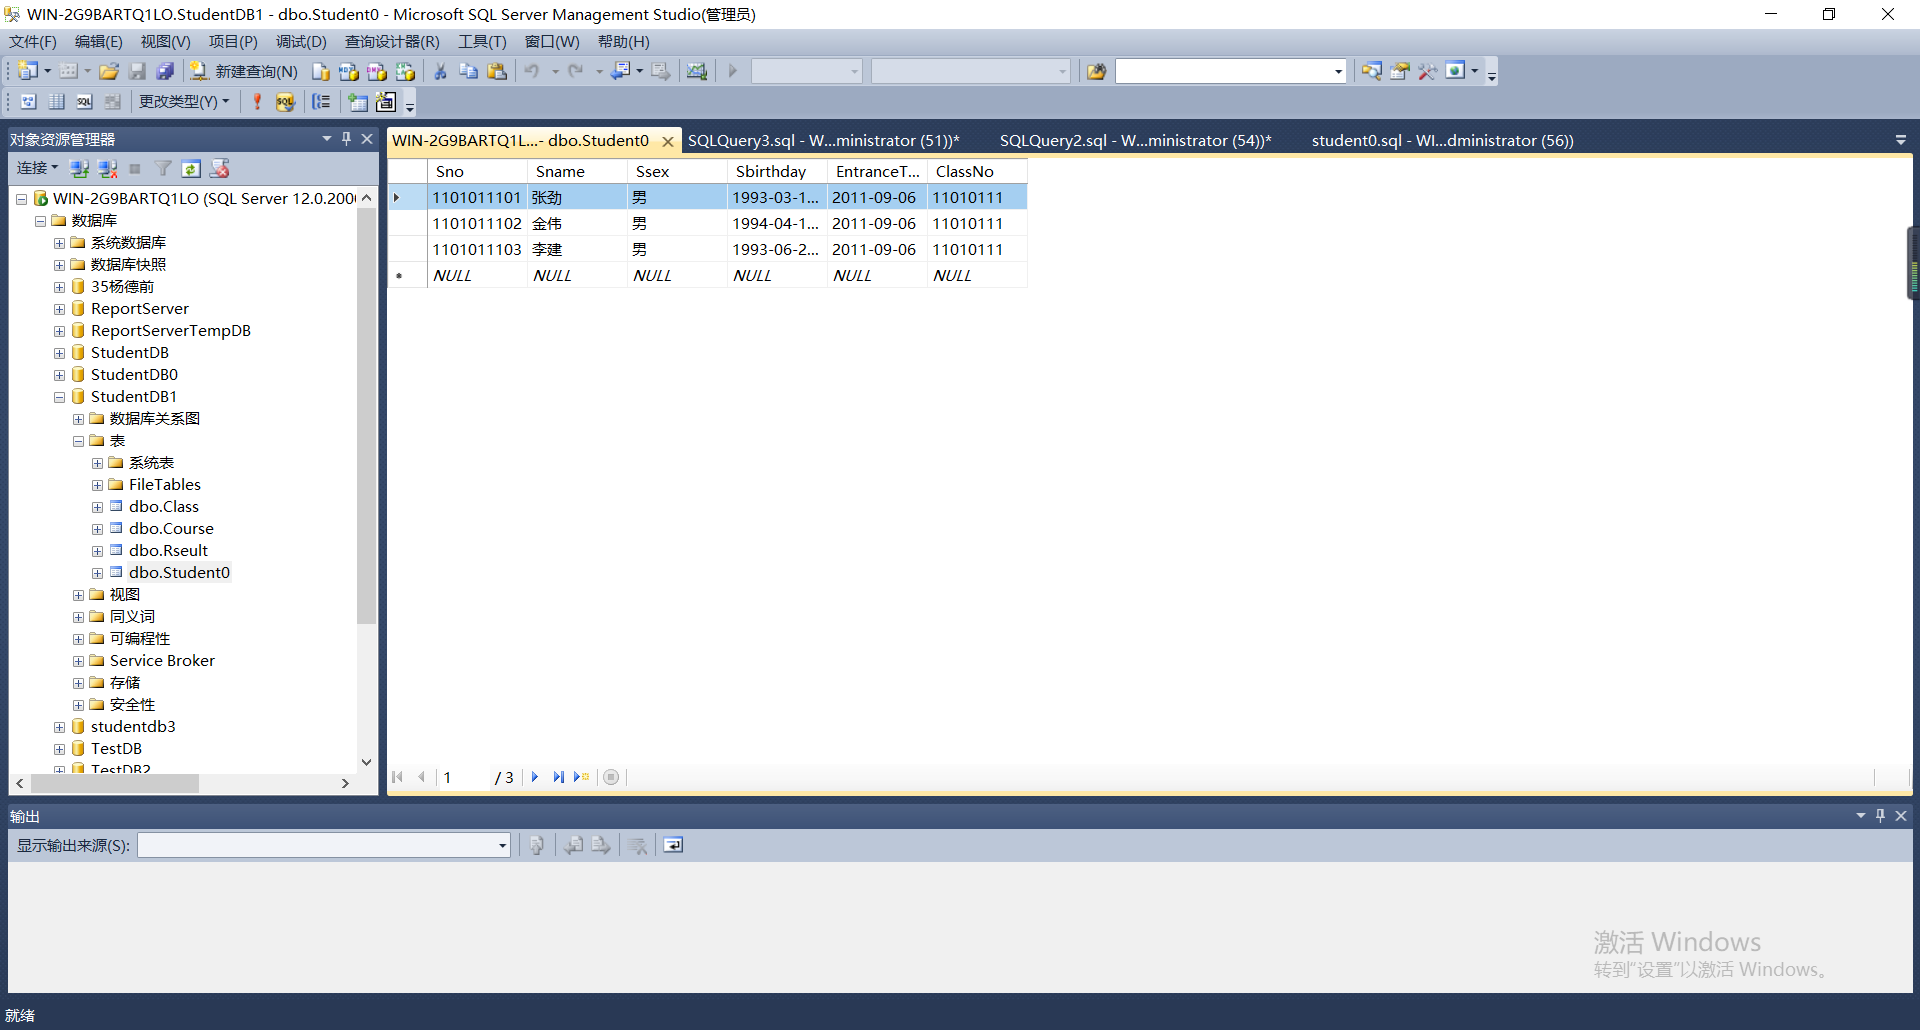This screenshot has height=1030, width=1920.
Task: Expand the 系统数据库 folder
Action: [x=59, y=243]
